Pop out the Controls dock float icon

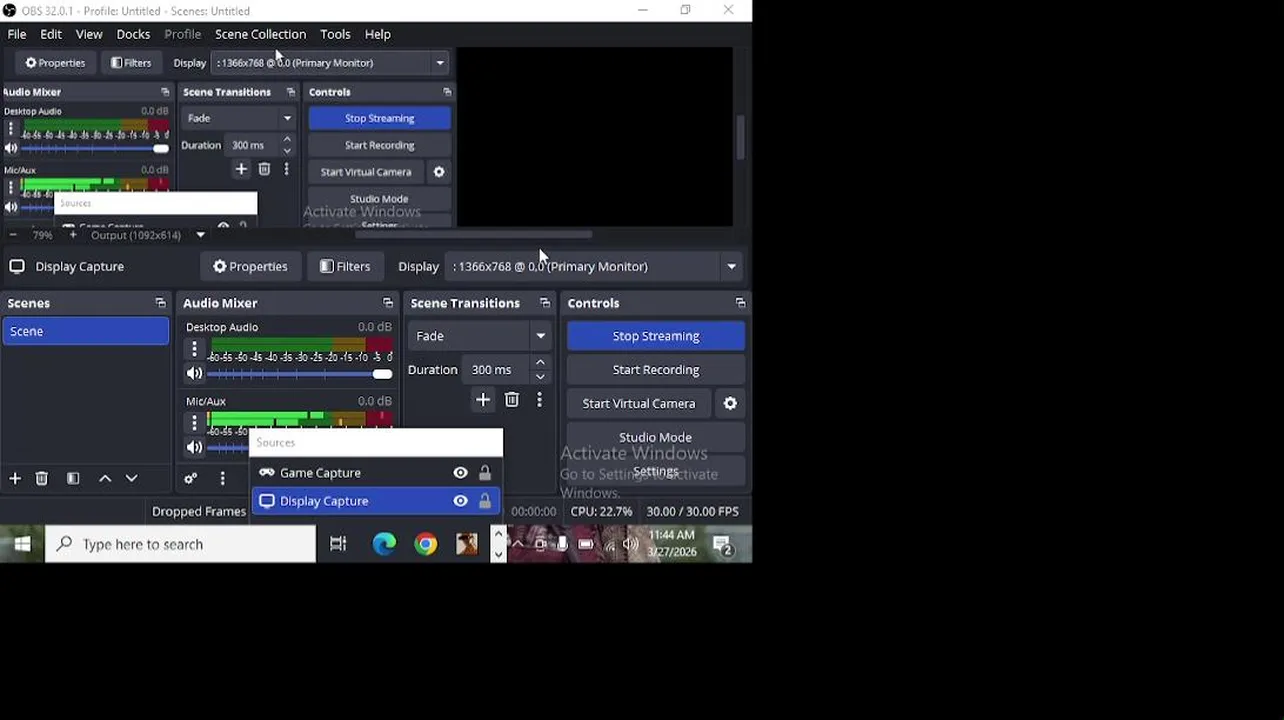[x=740, y=303]
